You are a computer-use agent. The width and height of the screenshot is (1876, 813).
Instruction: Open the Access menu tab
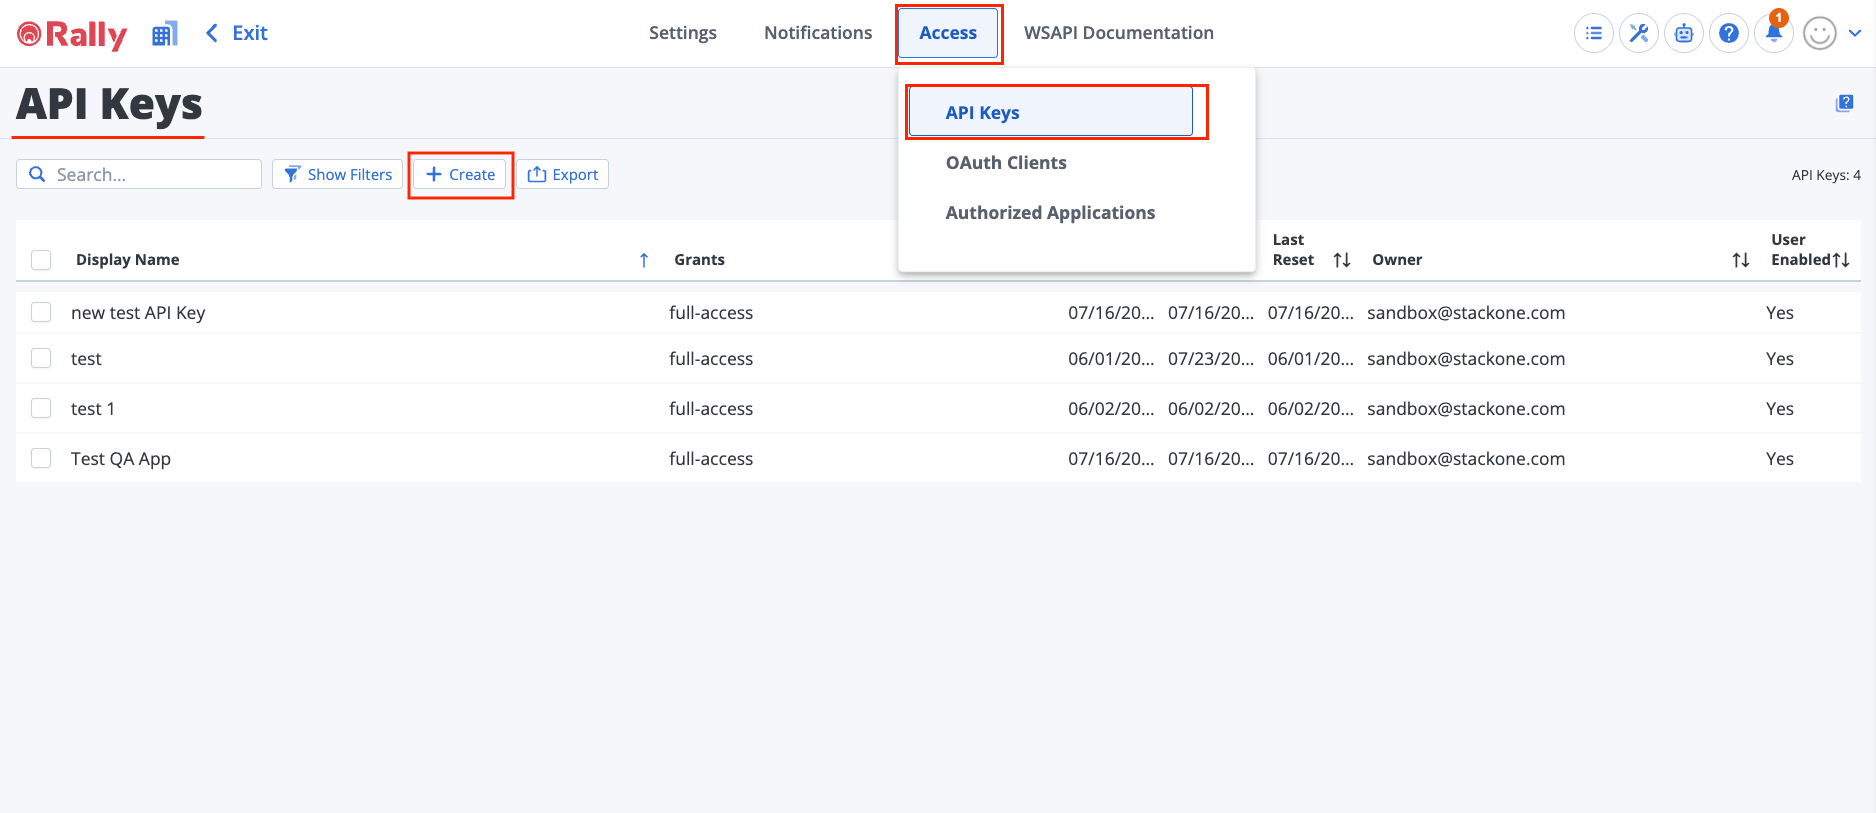pos(948,33)
